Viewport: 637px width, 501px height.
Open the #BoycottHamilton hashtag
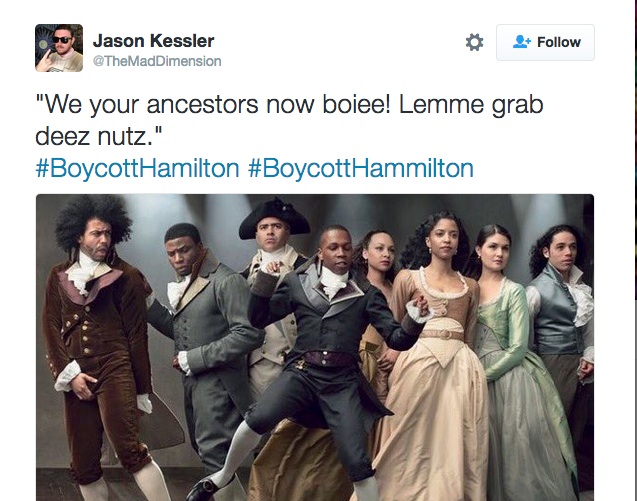pyautogui.click(x=138, y=167)
